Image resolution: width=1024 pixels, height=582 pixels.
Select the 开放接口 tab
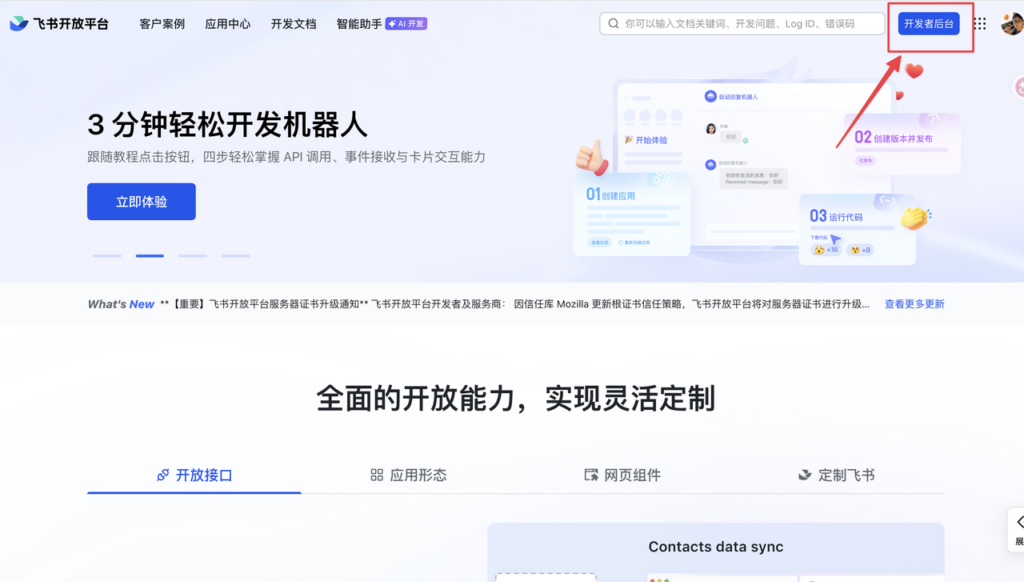tap(195, 475)
